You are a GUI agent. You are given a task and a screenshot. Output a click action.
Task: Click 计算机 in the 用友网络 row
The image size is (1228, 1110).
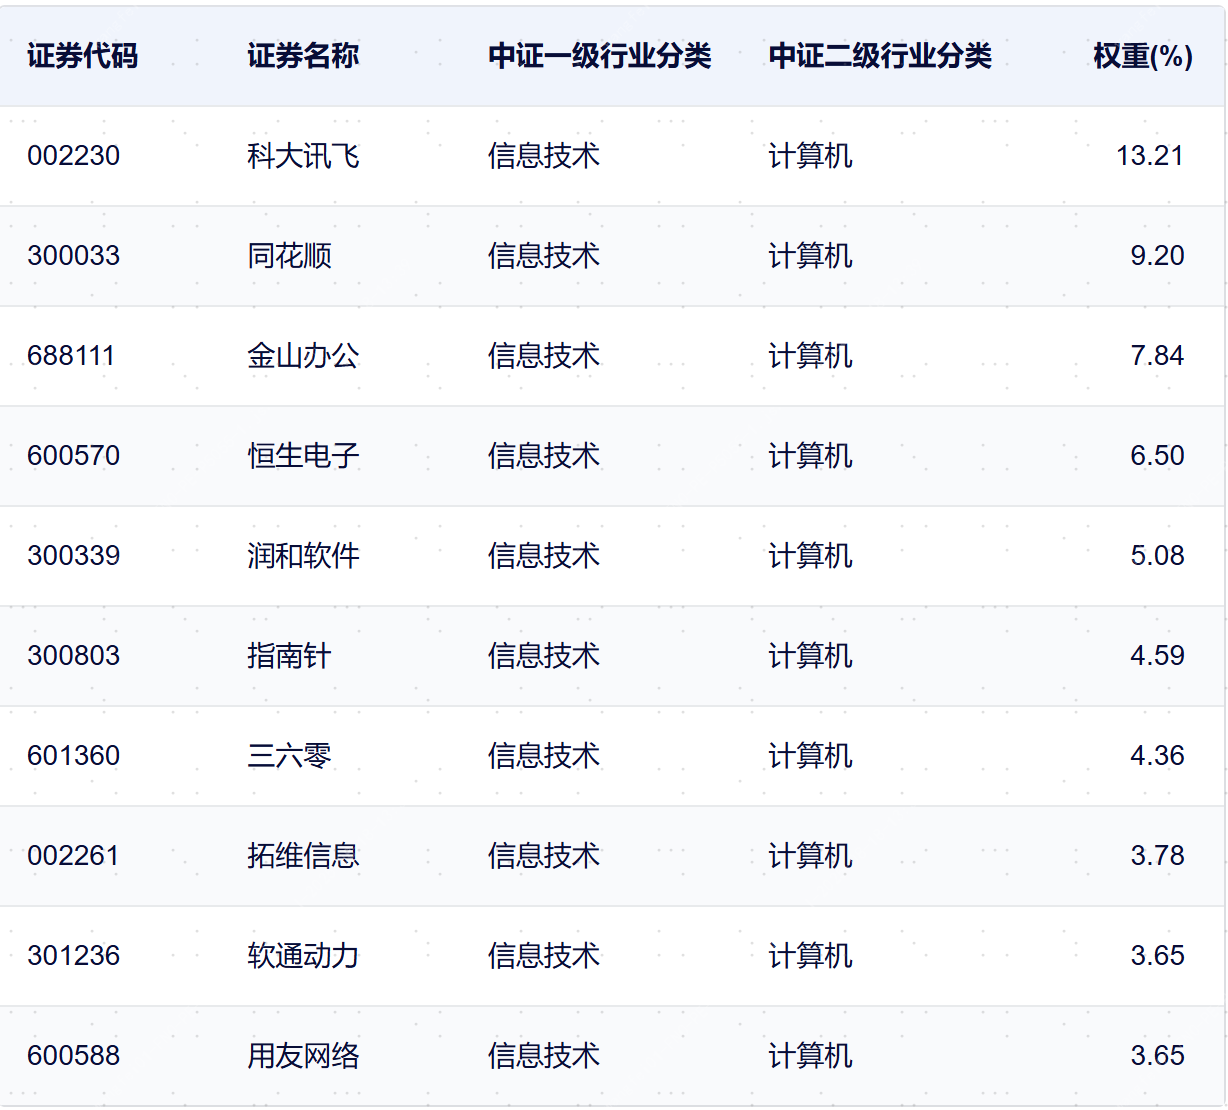click(810, 1056)
